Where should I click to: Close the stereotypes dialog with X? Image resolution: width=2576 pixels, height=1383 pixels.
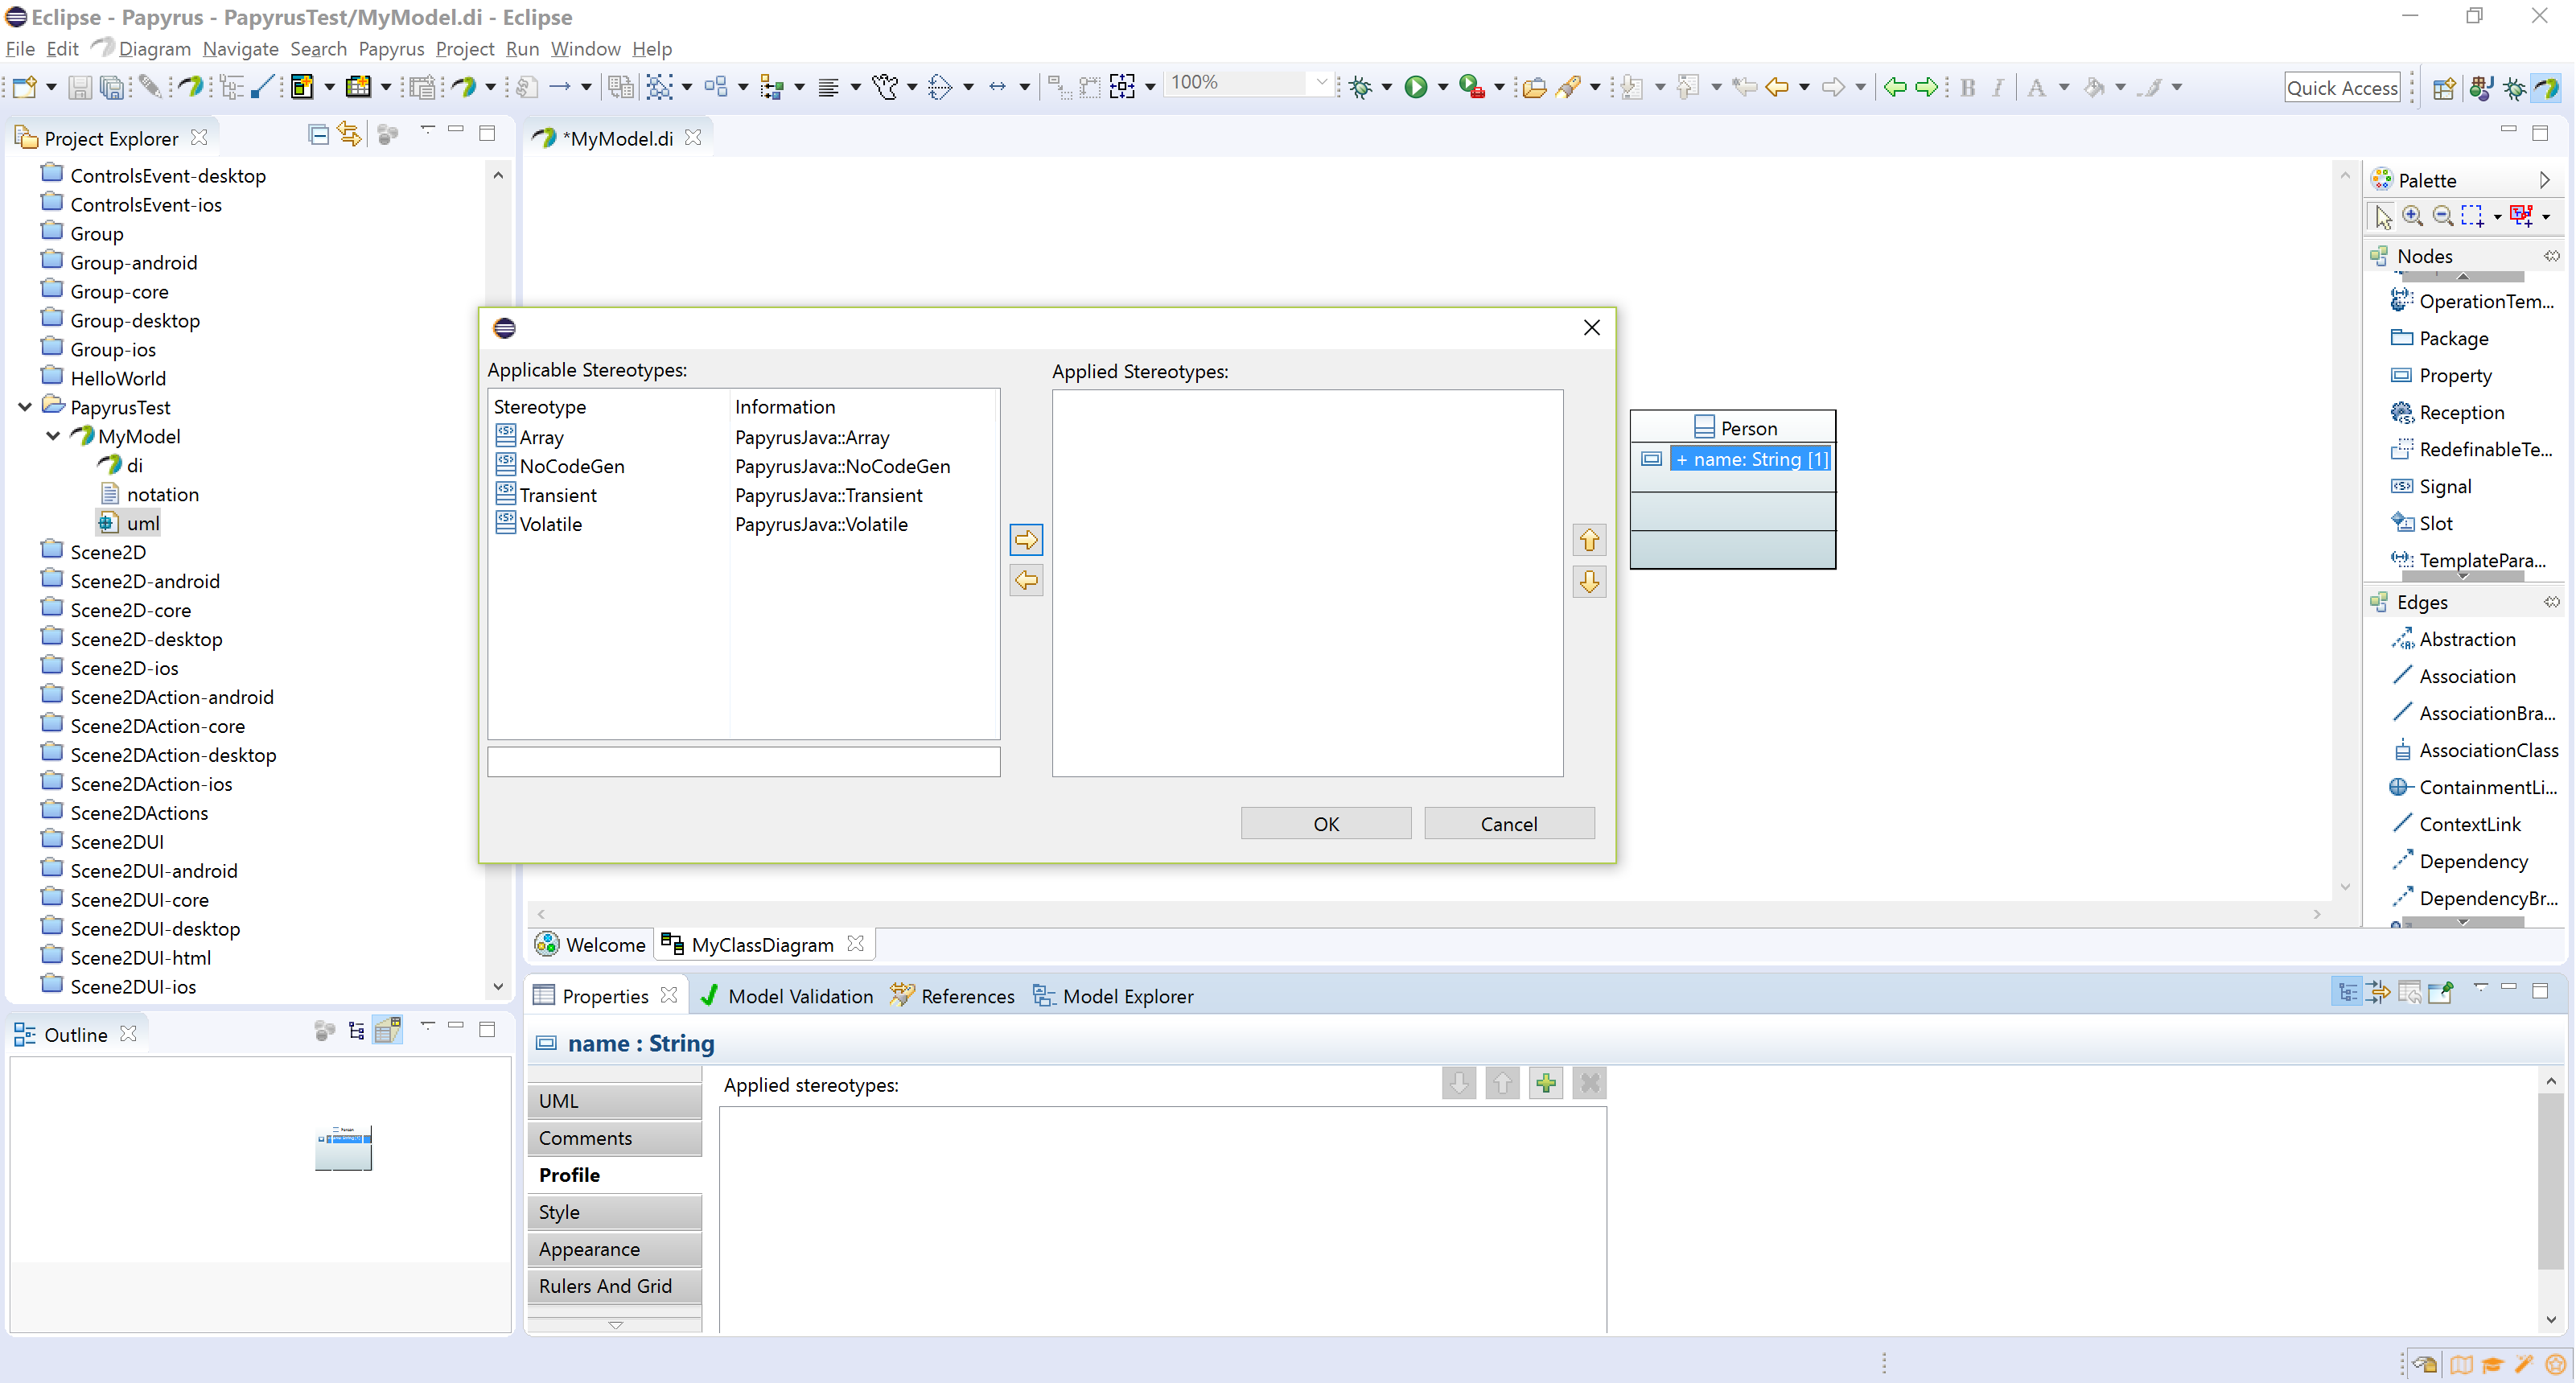pyautogui.click(x=1592, y=327)
